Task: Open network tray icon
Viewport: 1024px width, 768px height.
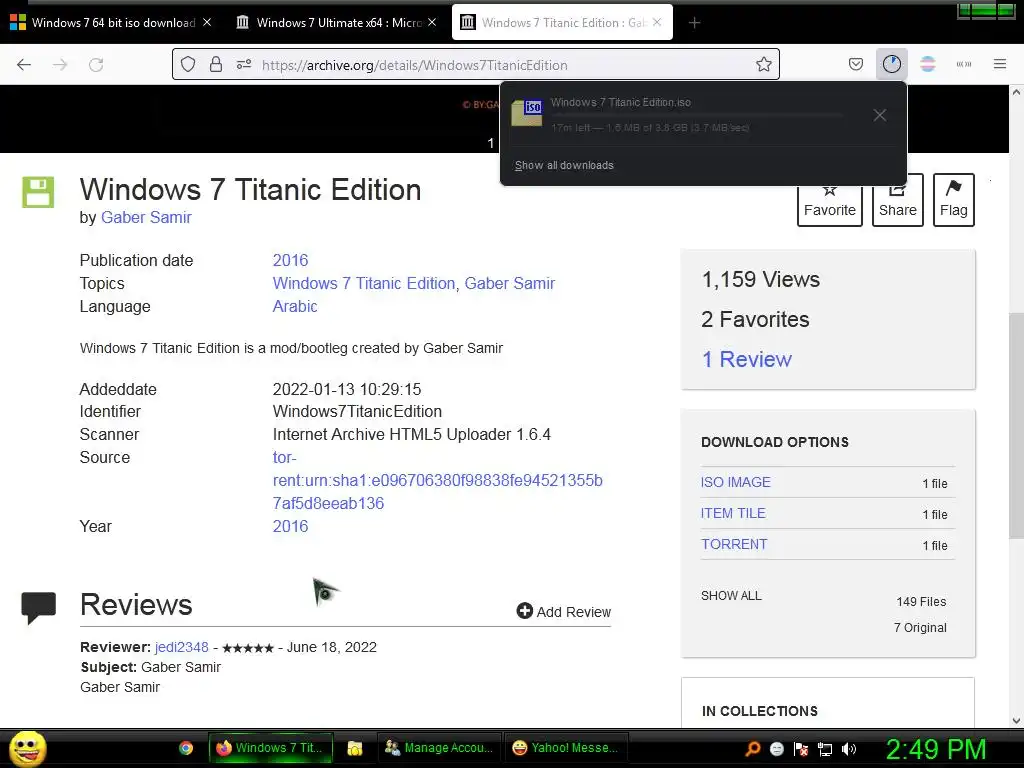Action: (825, 749)
